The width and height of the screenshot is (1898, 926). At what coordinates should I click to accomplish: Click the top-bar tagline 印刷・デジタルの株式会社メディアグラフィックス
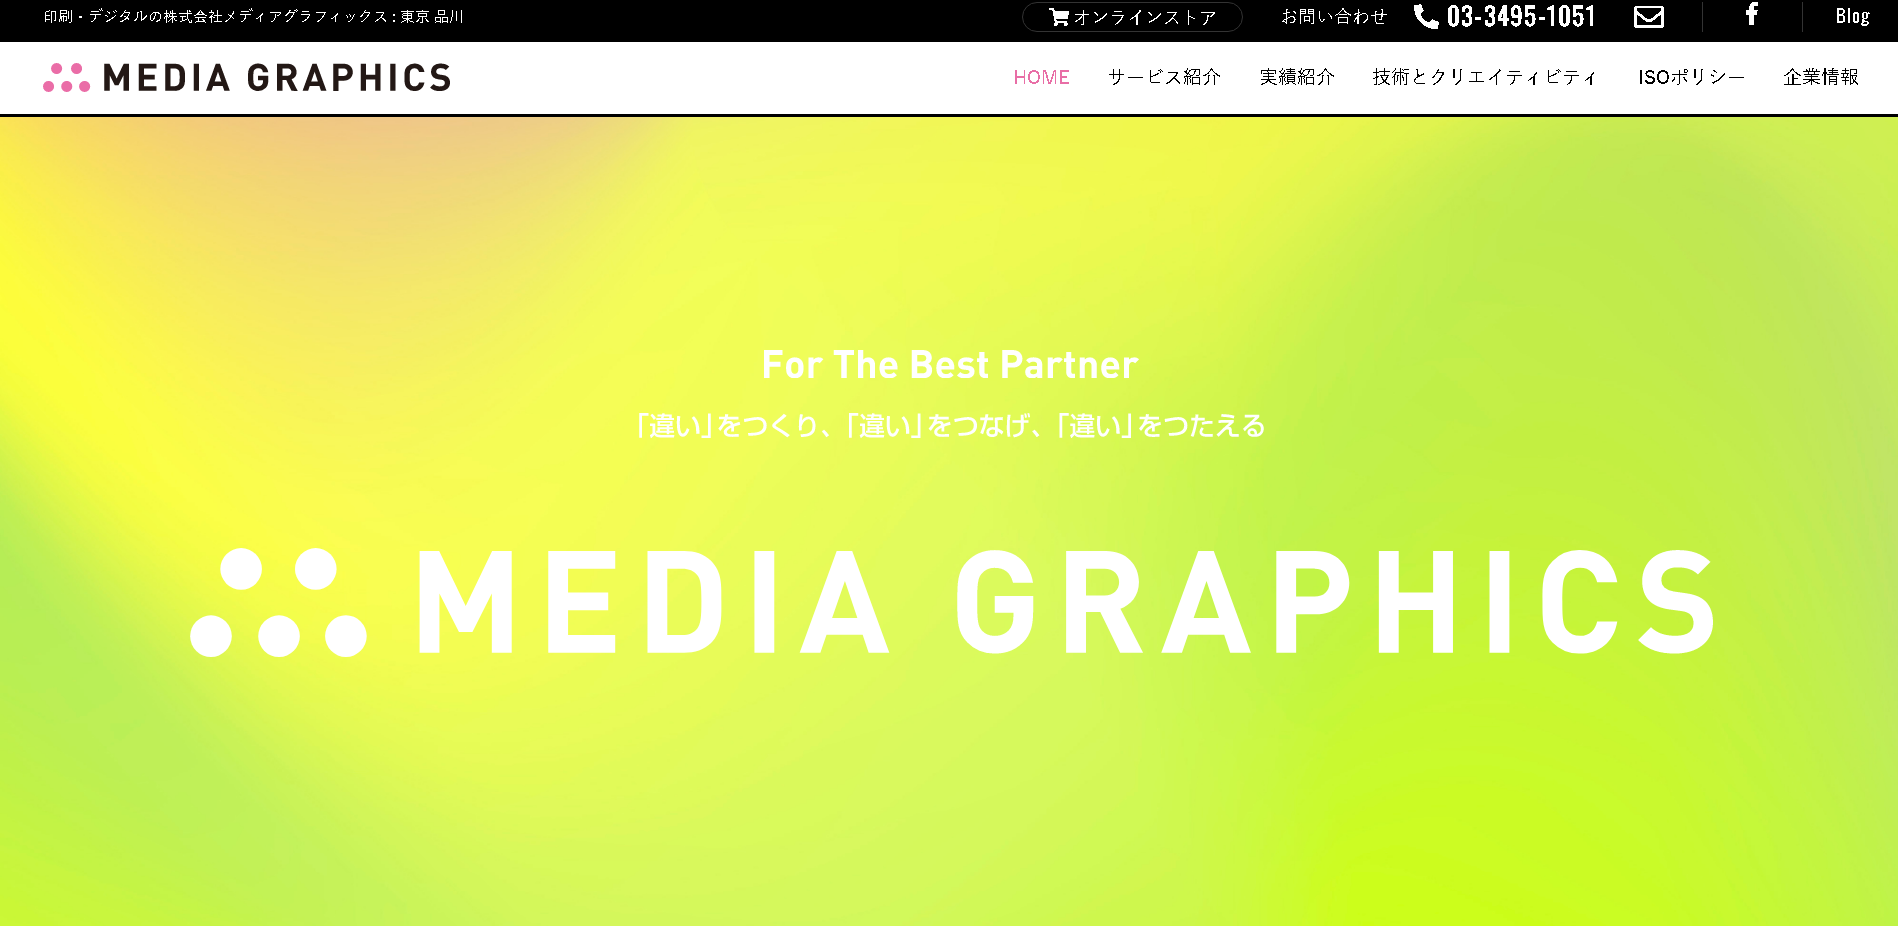(x=254, y=17)
